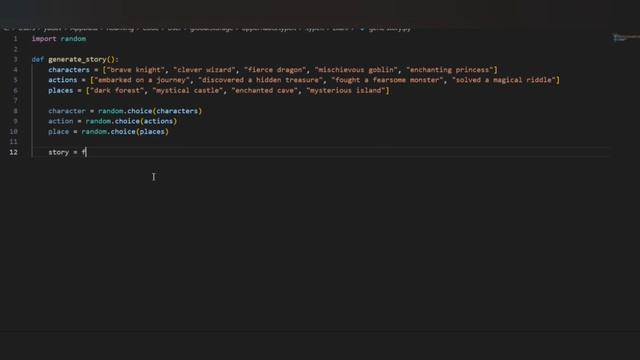The width and height of the screenshot is (640, 360).
Task: Click the story variable on line 12
Action: [x=58, y=152]
